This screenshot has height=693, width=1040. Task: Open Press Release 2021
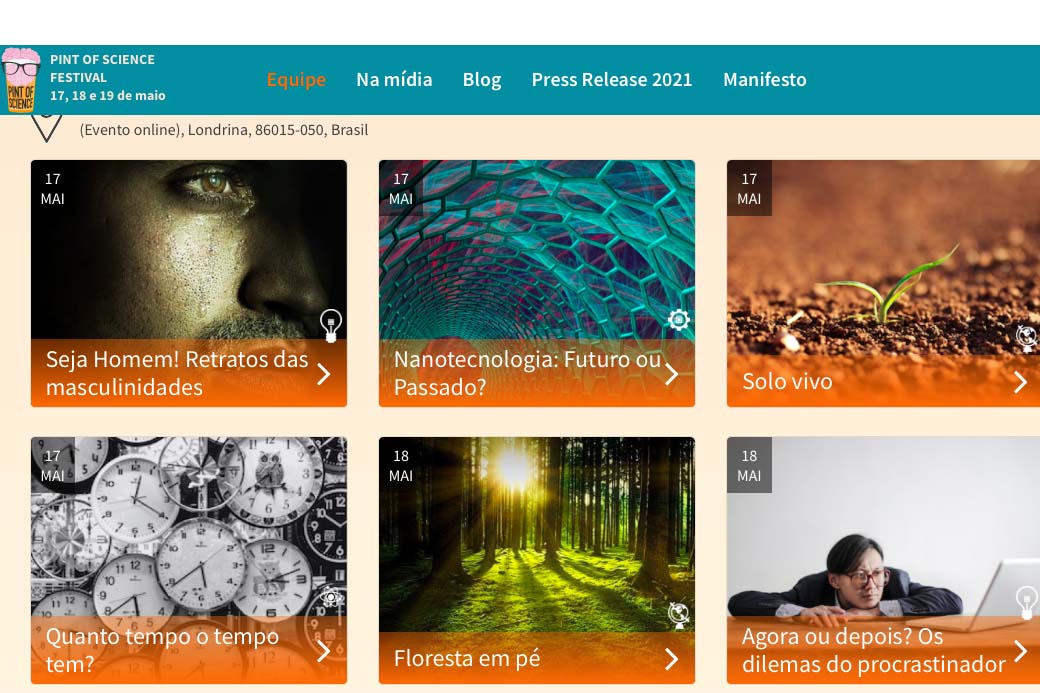pyautogui.click(x=612, y=80)
